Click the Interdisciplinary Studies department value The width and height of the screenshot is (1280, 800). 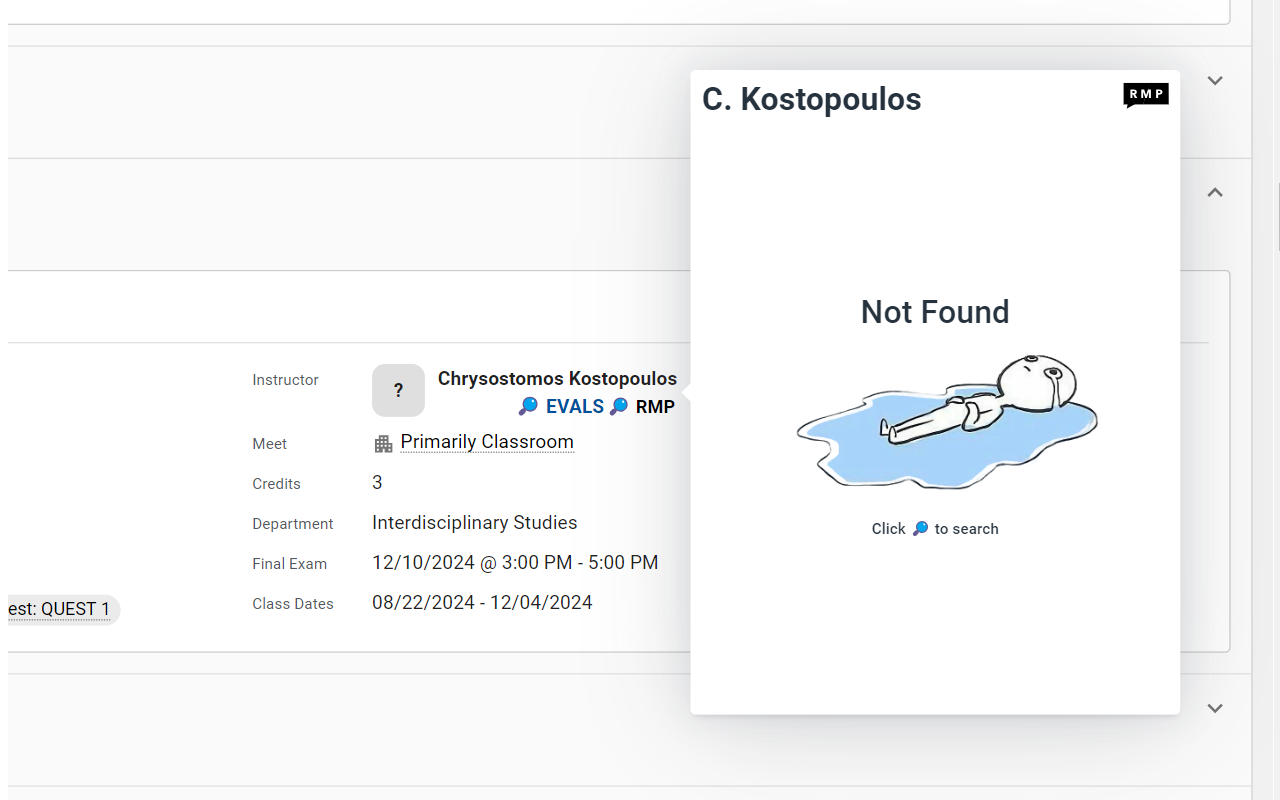pos(474,523)
